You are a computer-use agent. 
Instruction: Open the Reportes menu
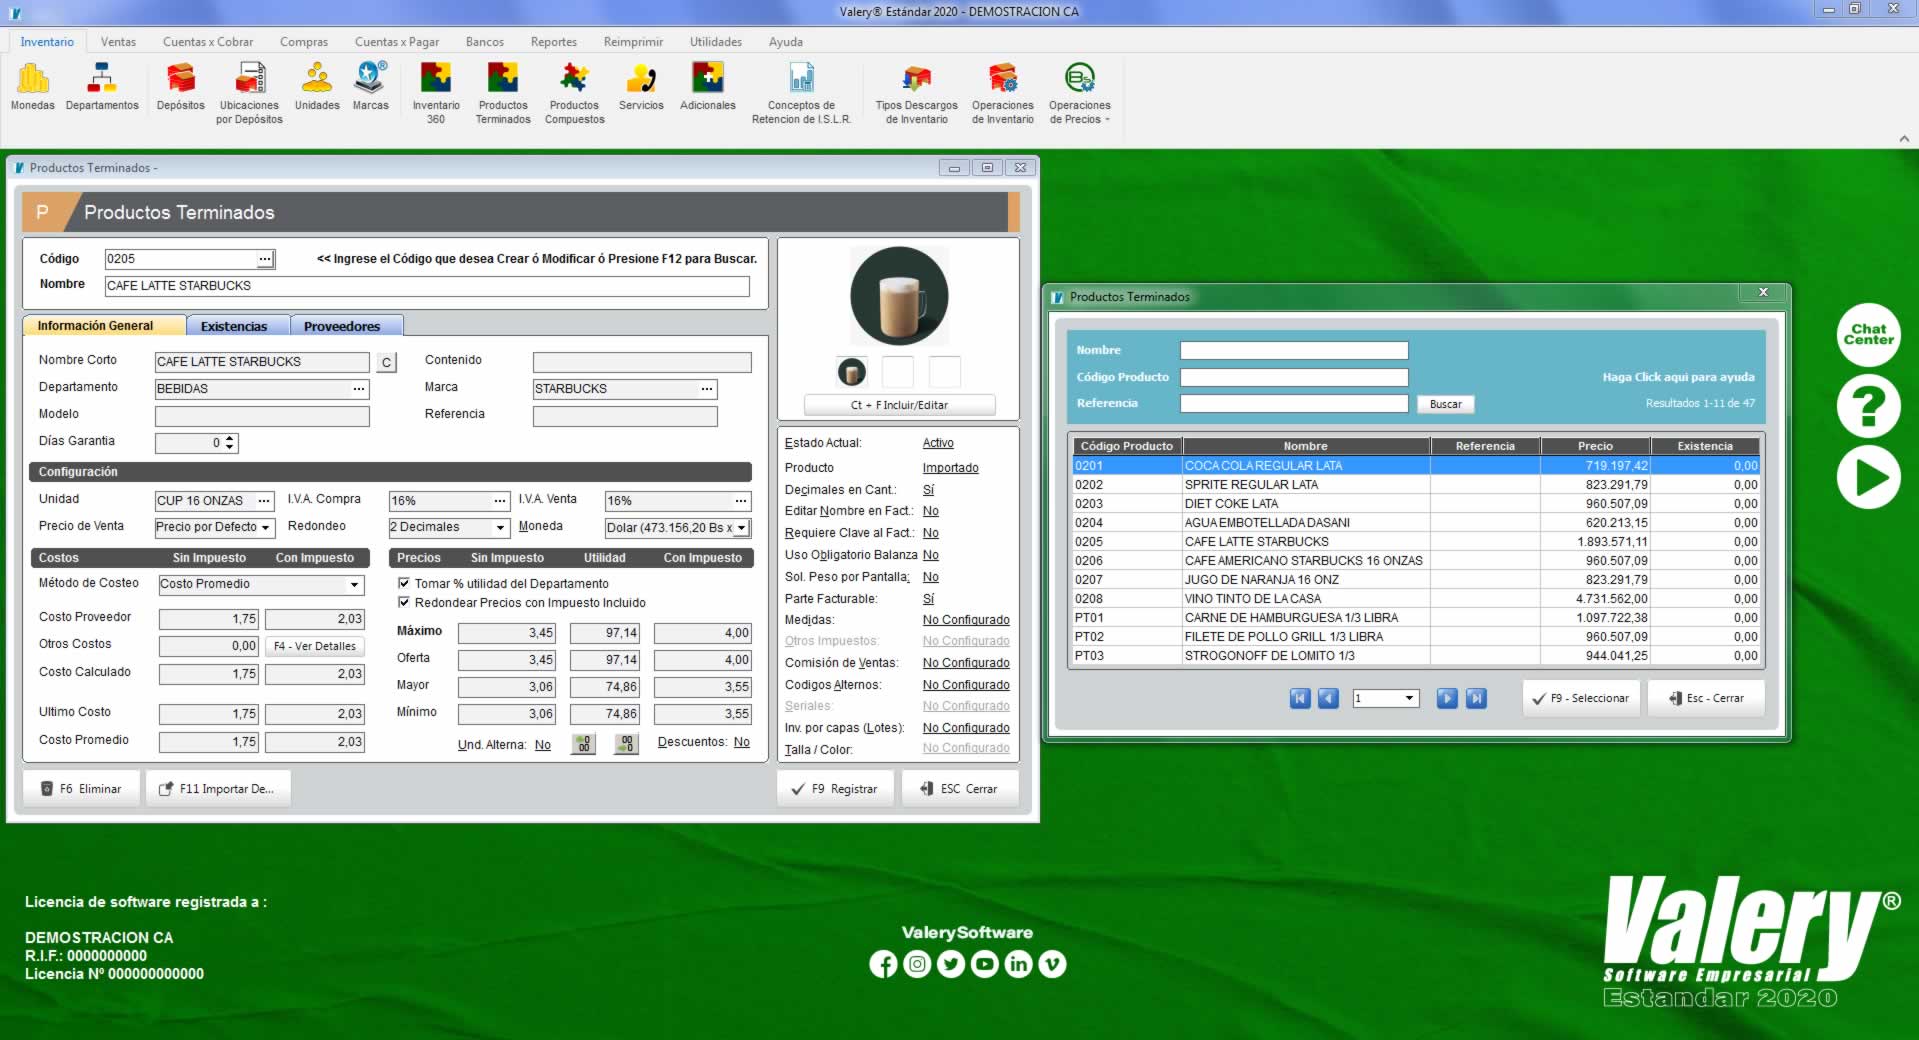point(554,42)
